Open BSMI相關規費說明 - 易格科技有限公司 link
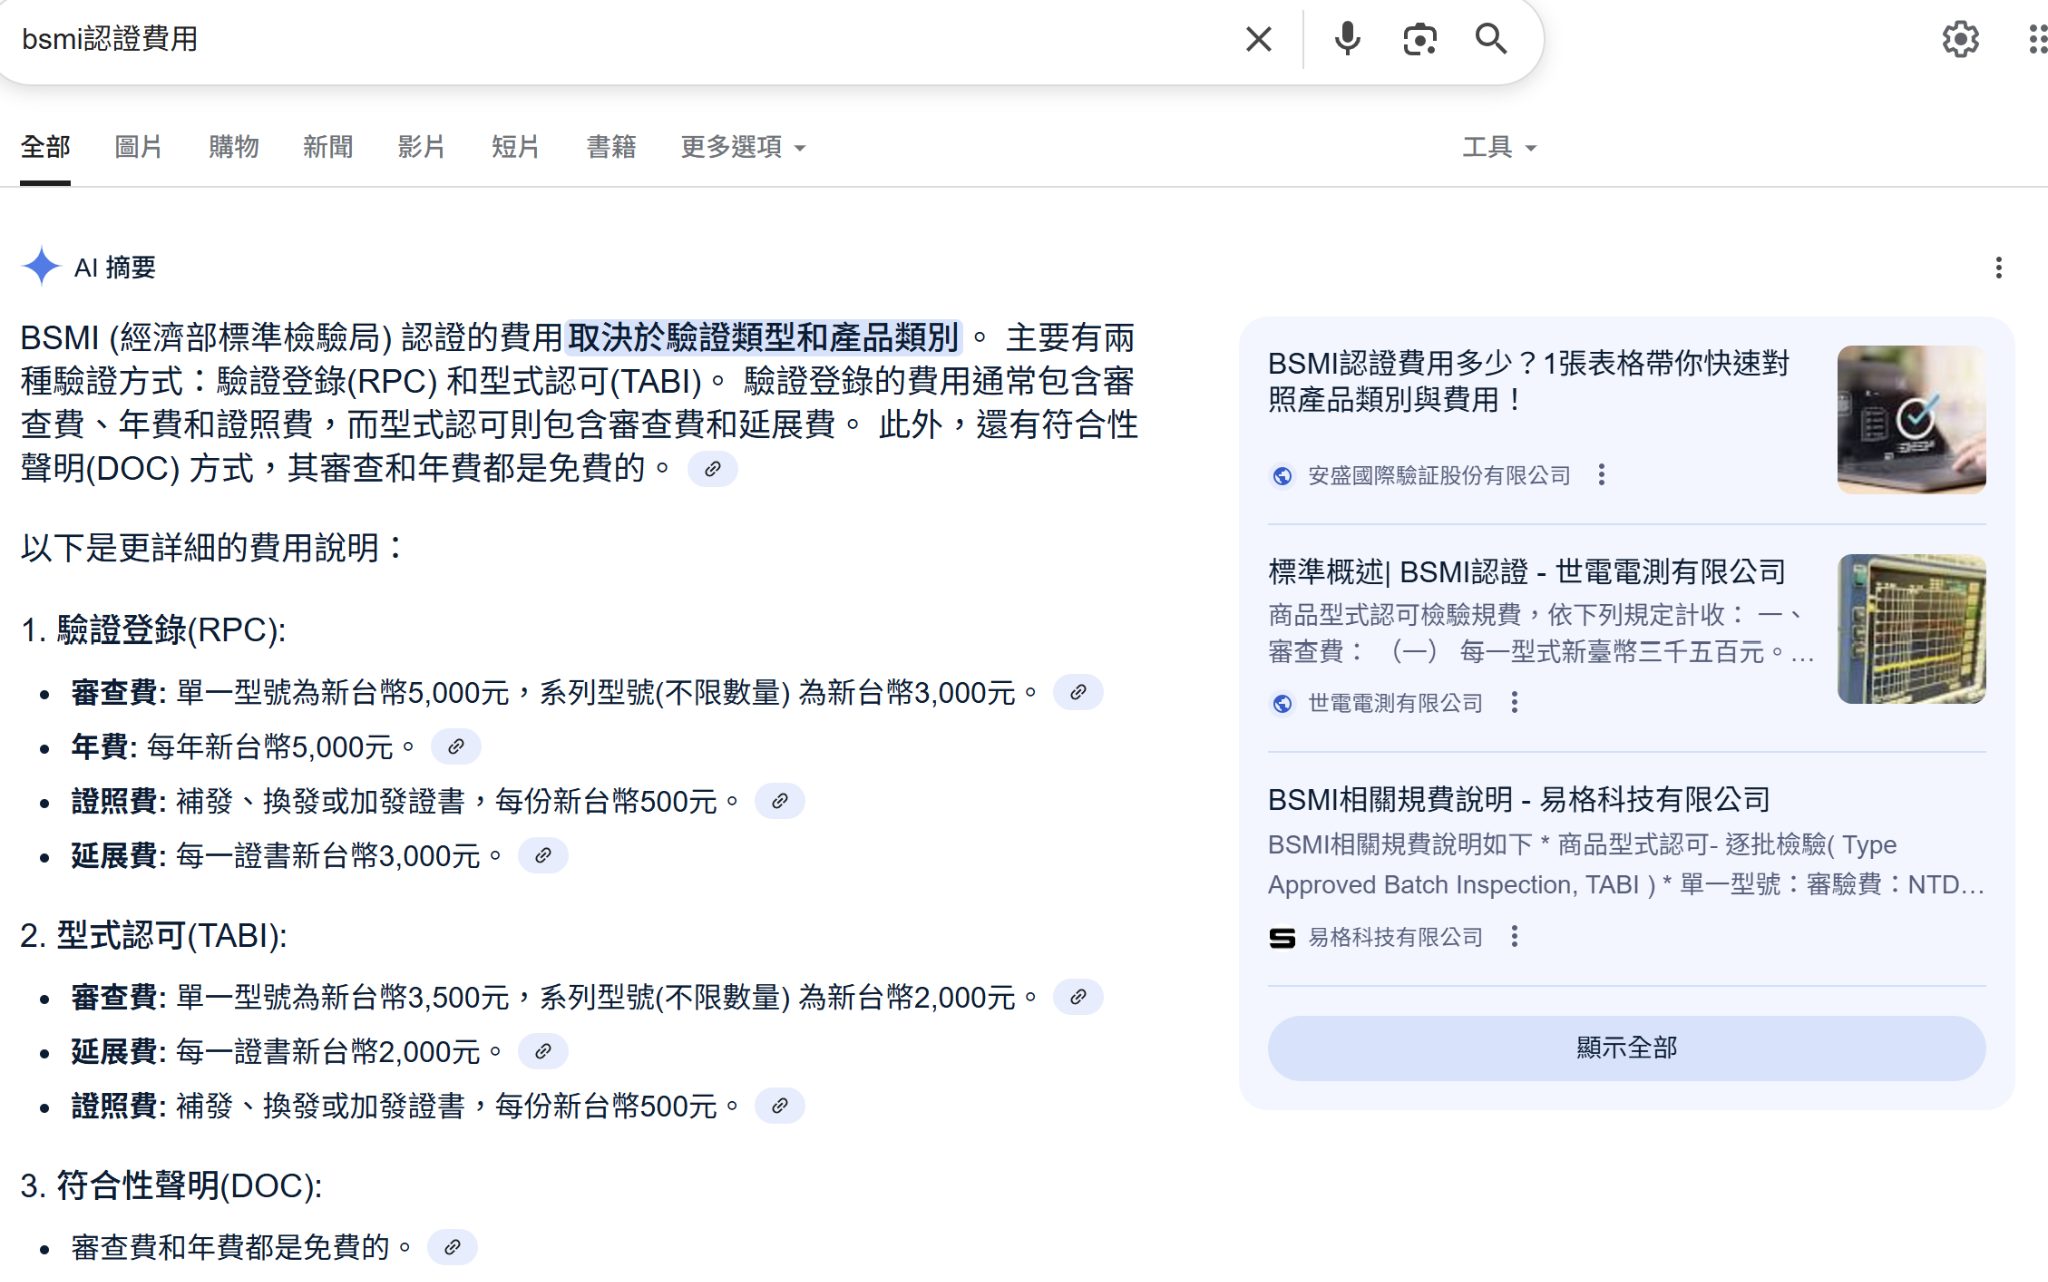 1518,800
